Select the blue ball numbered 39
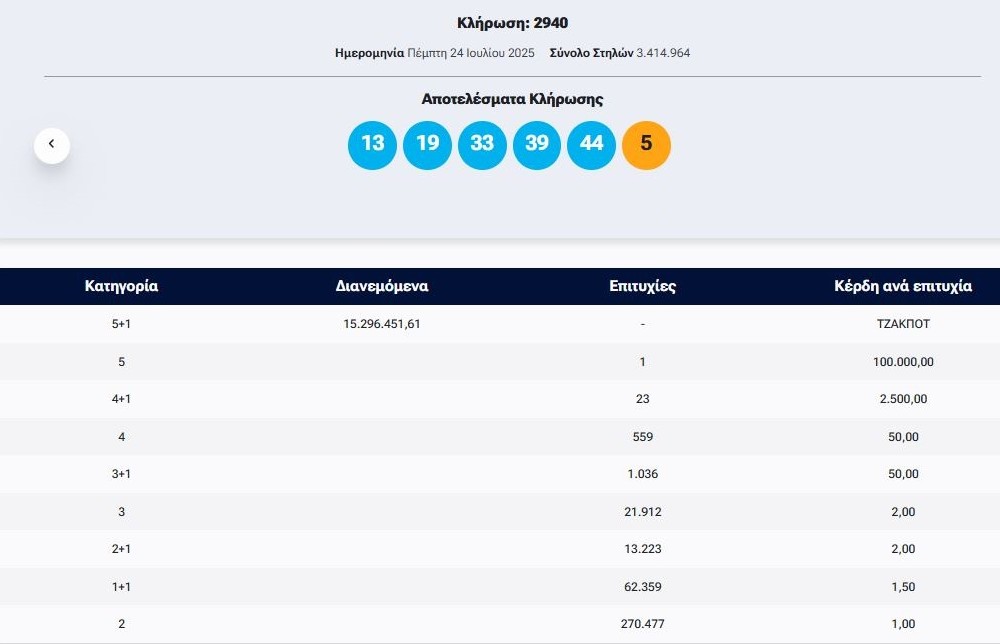 [537, 144]
